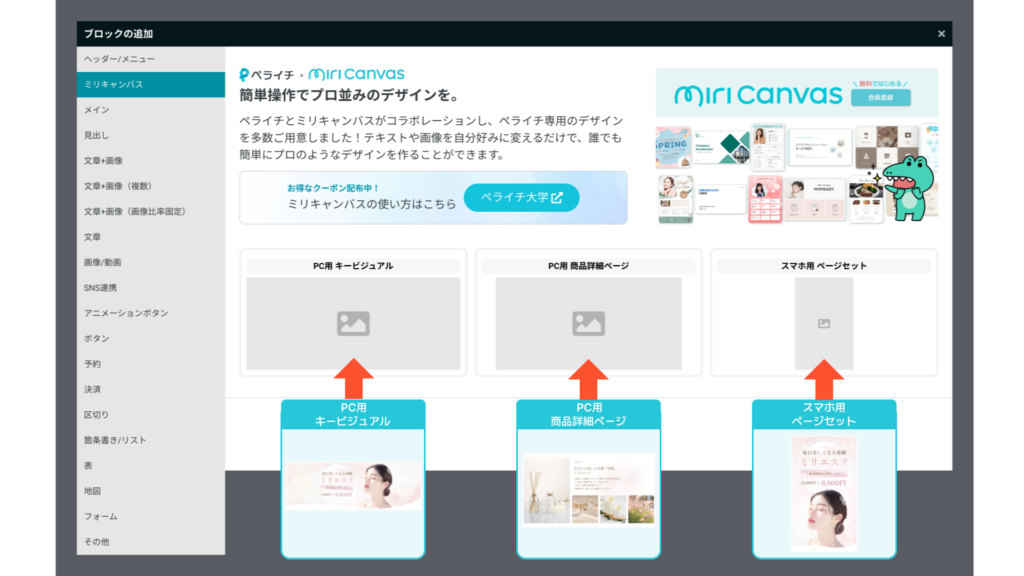The width and height of the screenshot is (1024, 576).
Task: Click the SPRING template thumbnail in banner
Action: click(x=673, y=147)
